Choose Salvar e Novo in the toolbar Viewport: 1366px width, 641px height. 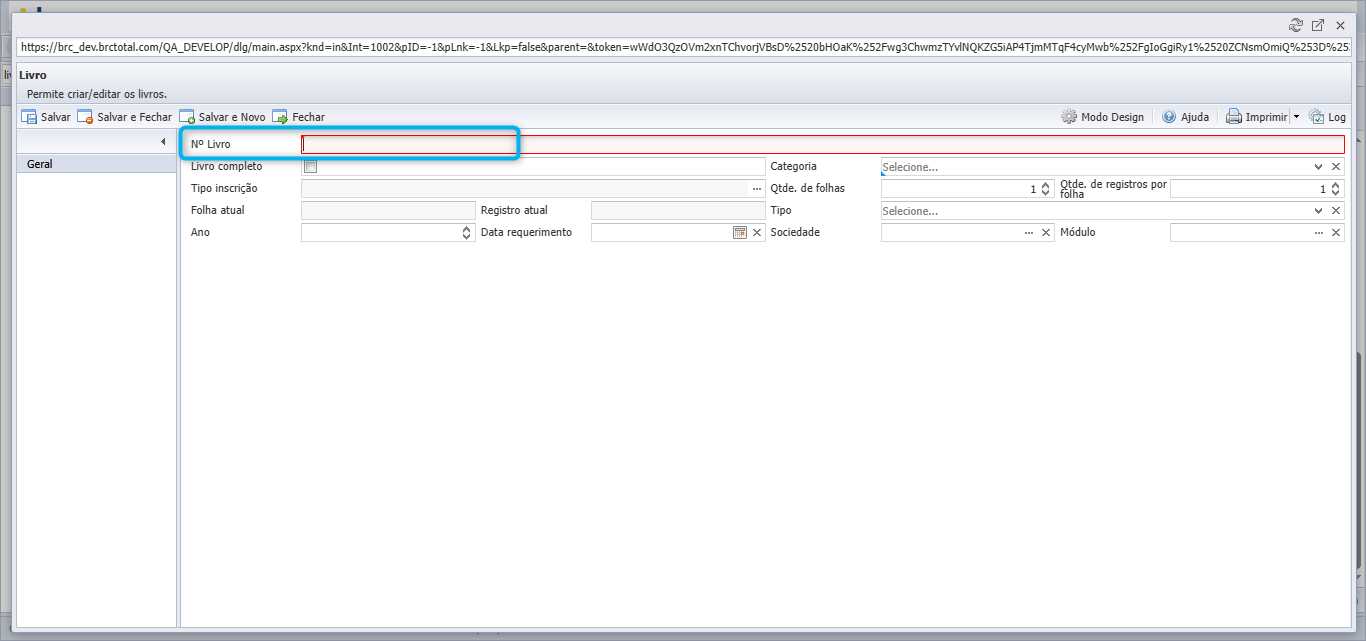(223, 117)
